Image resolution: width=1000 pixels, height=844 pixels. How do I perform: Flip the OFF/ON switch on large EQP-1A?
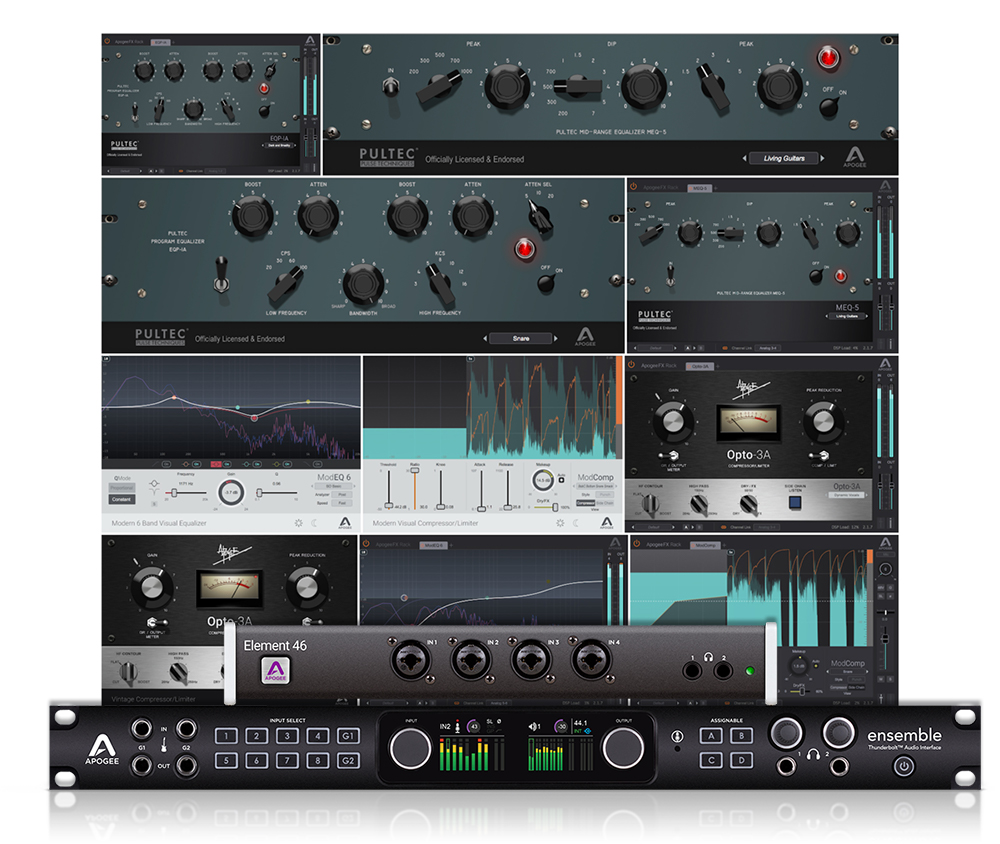(546, 283)
